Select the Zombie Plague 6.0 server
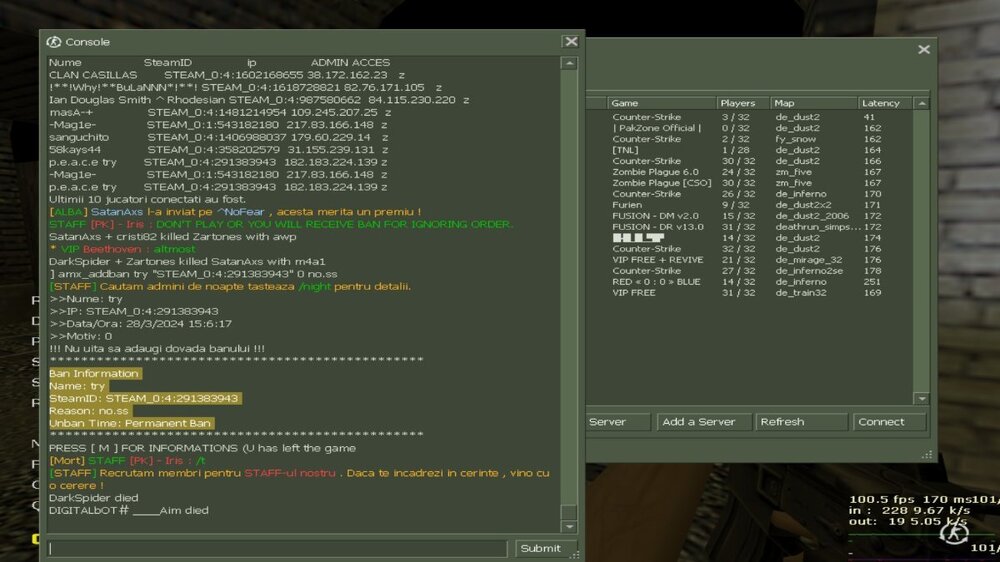Image resolution: width=1000 pixels, height=562 pixels. tap(655, 172)
